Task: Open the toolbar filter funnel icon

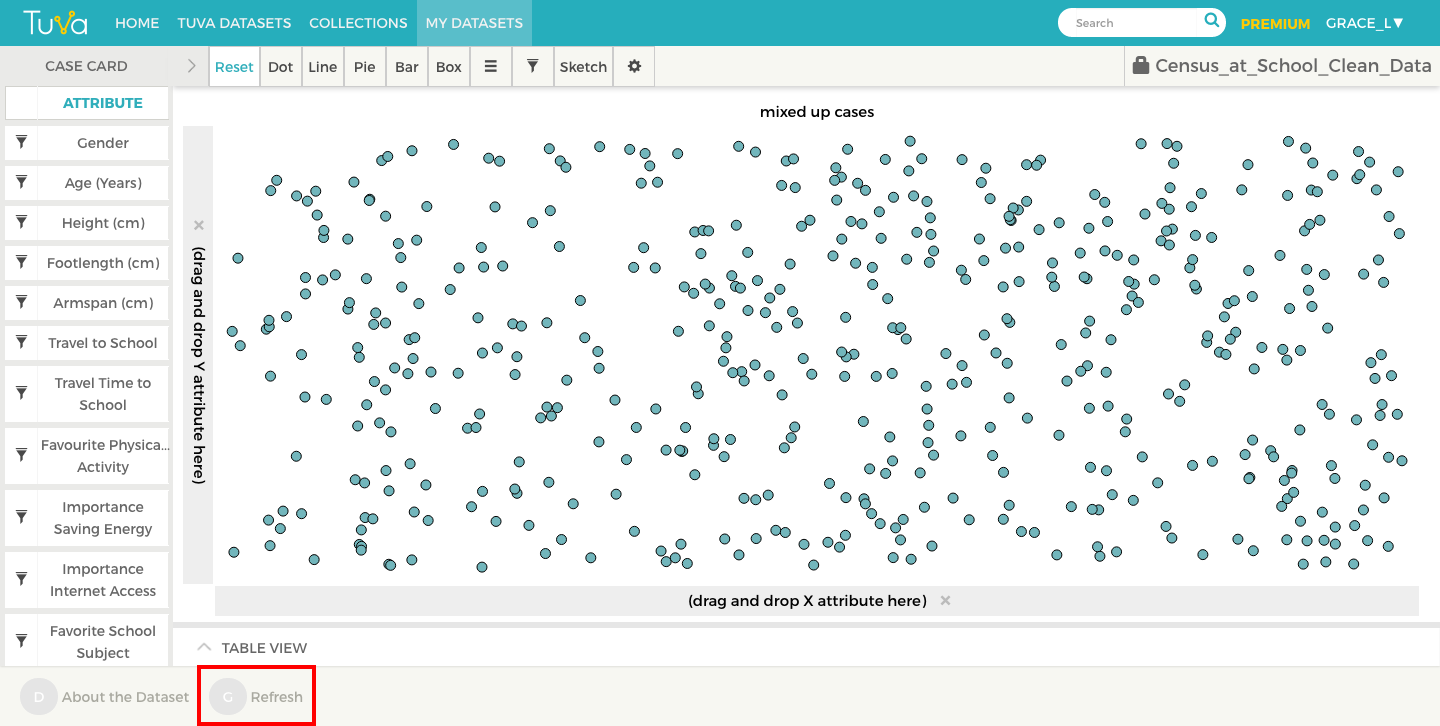Action: 533,66
